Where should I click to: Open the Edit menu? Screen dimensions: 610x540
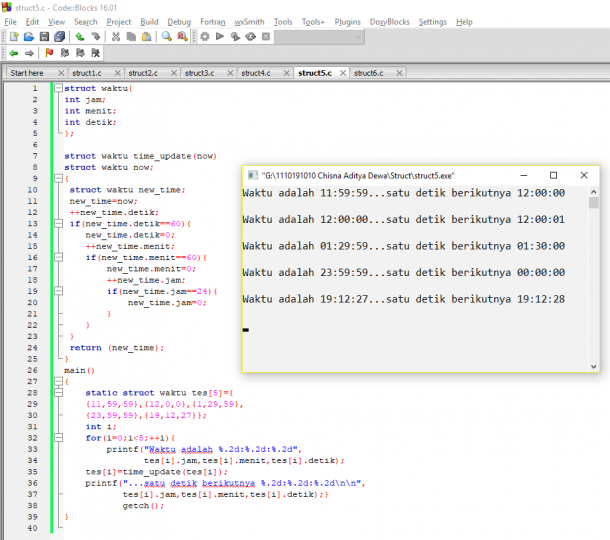32,22
